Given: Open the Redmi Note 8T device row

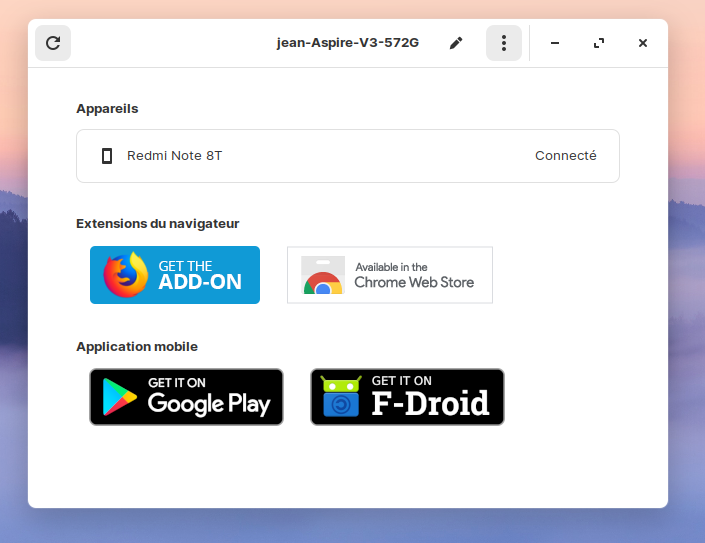Looking at the screenshot, I should (x=347, y=156).
